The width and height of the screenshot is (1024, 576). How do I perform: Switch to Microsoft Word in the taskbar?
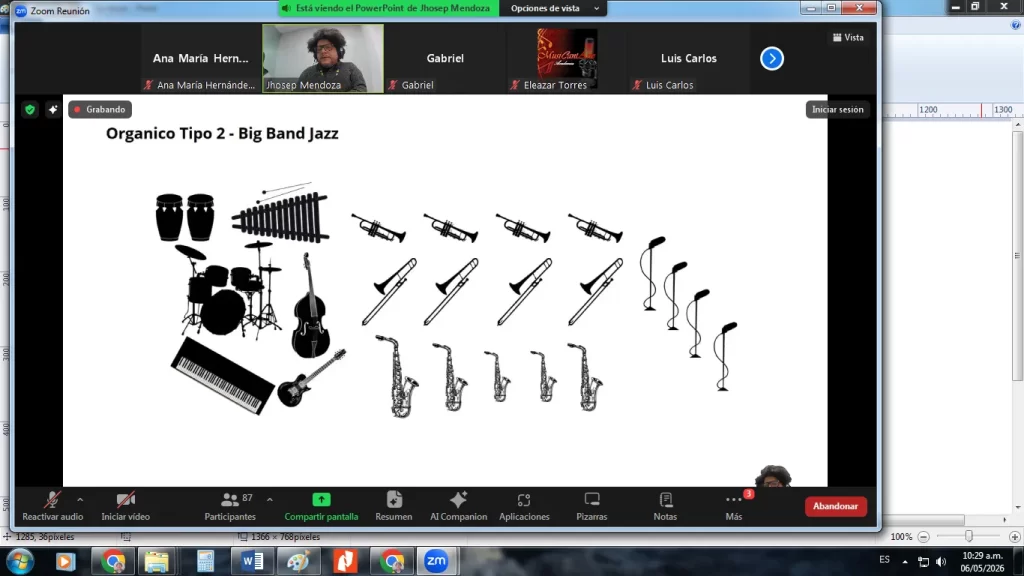click(x=252, y=561)
